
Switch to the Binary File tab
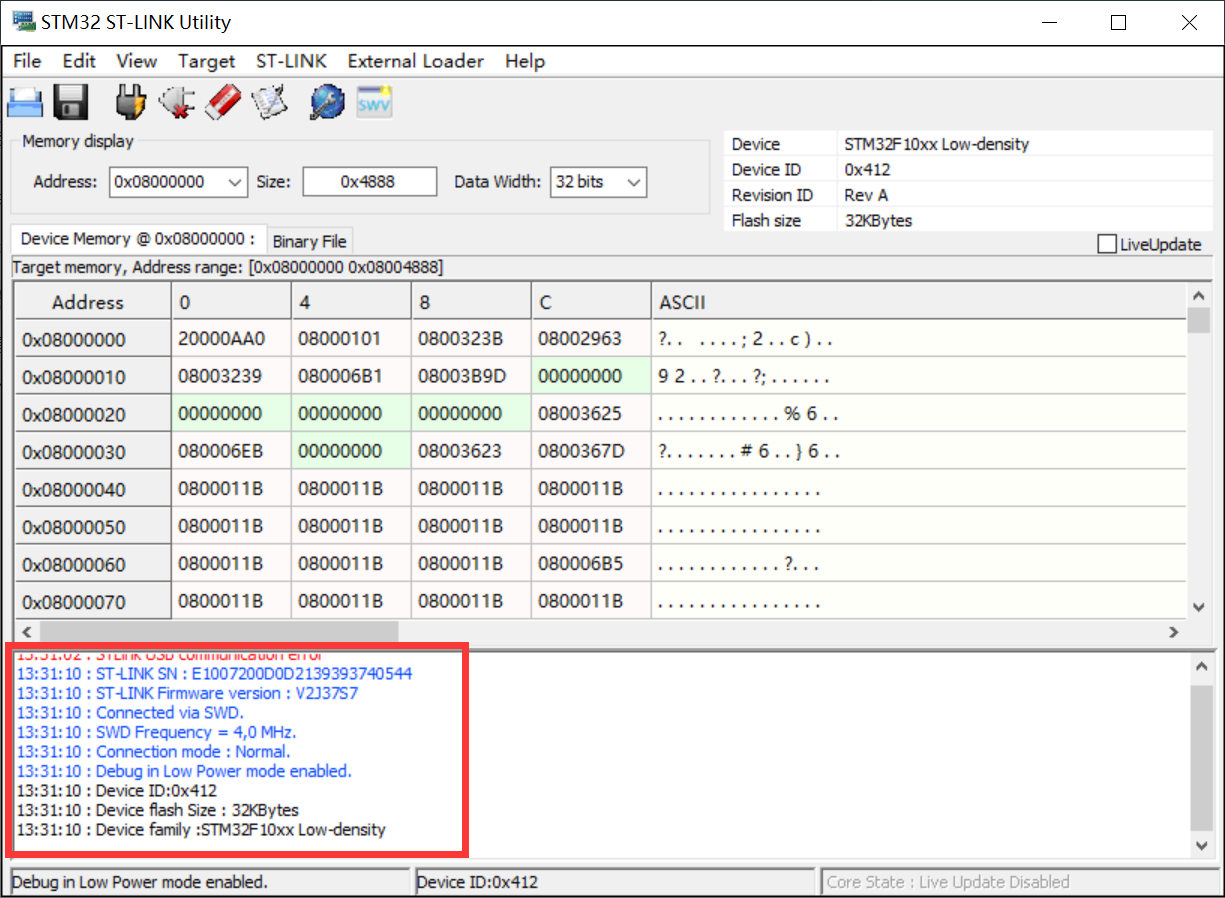pos(309,241)
